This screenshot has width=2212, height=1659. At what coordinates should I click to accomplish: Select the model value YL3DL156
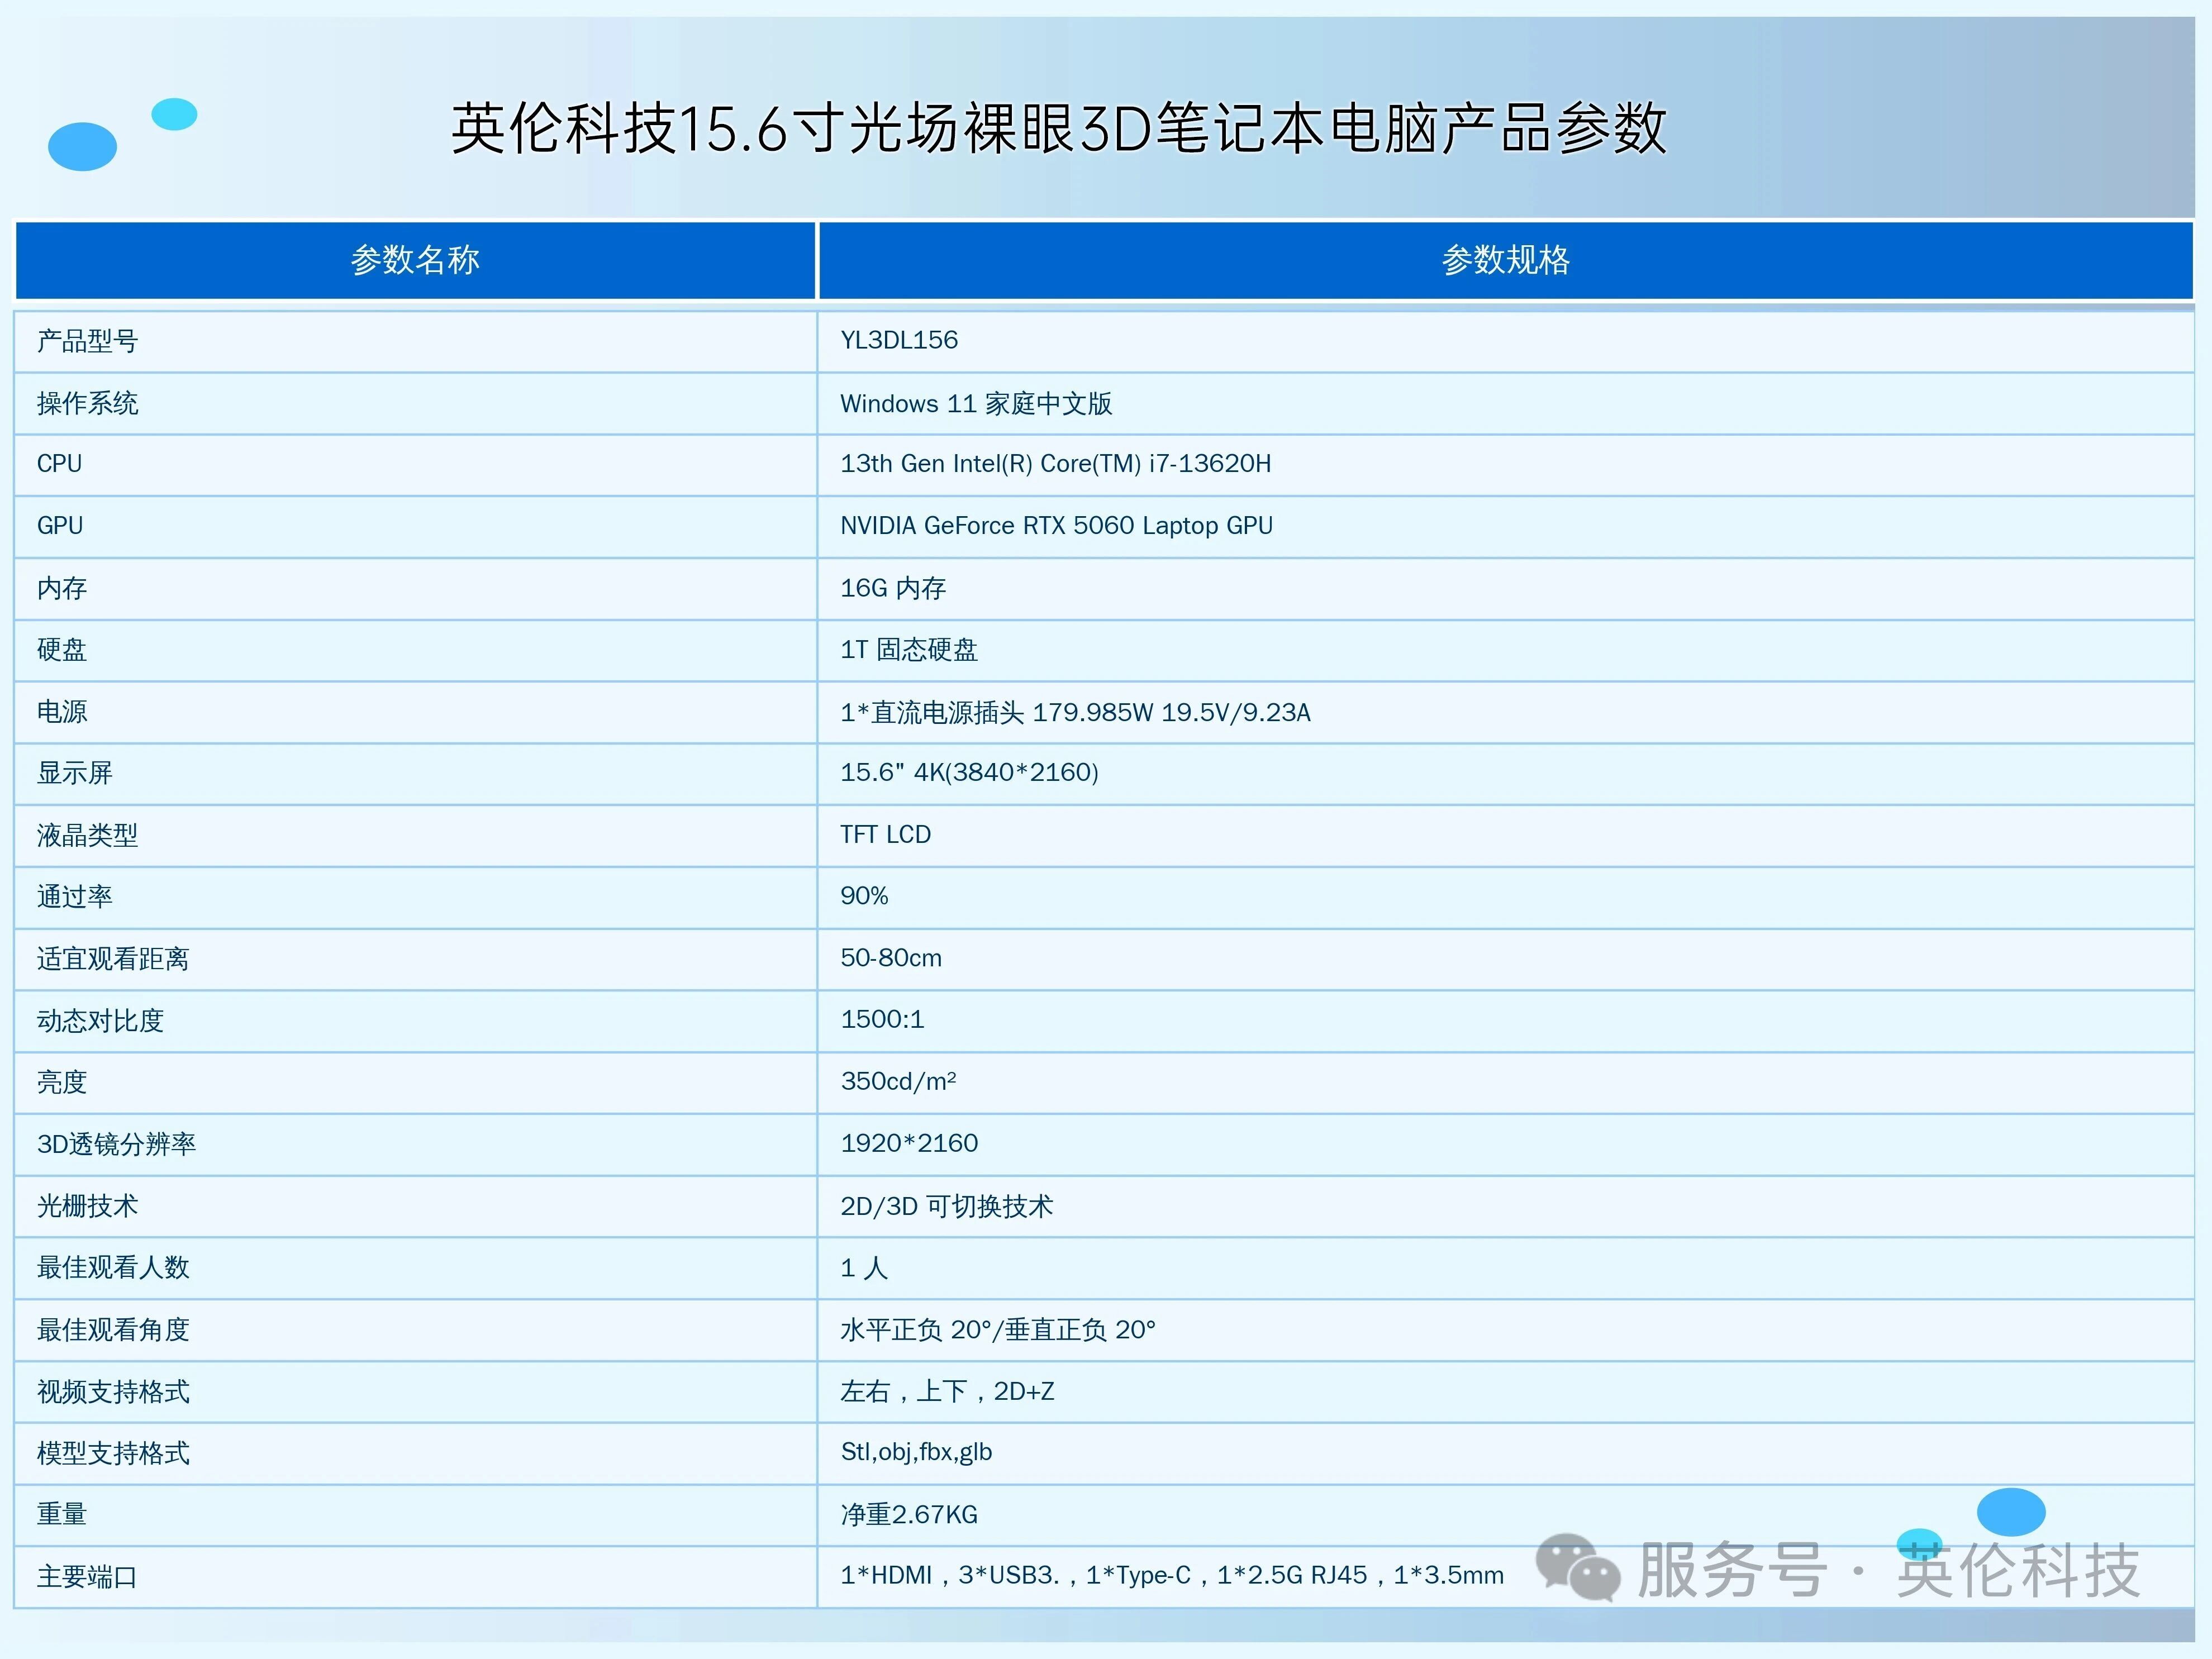point(899,340)
